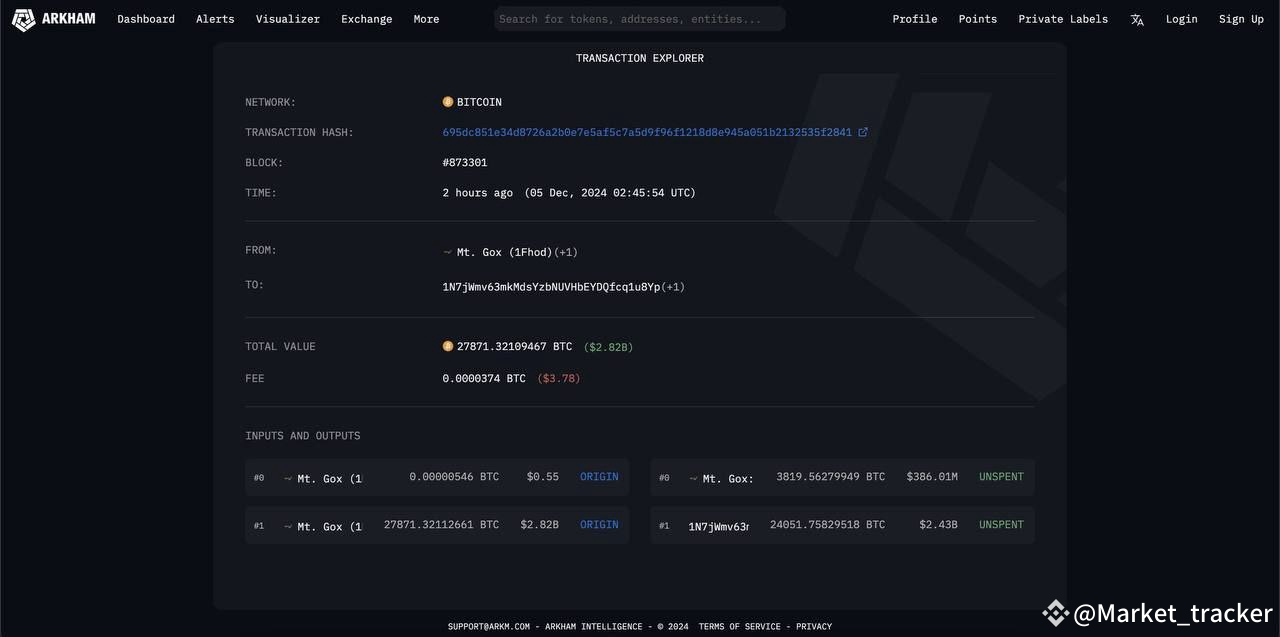1280x637 pixels.
Task: Click UNSPENT on the 3819.56279949 BTC output
Action: pos(1001,477)
